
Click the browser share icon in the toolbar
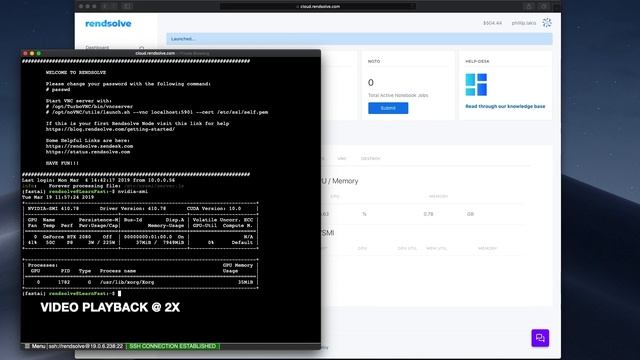pyautogui.click(x=529, y=7)
